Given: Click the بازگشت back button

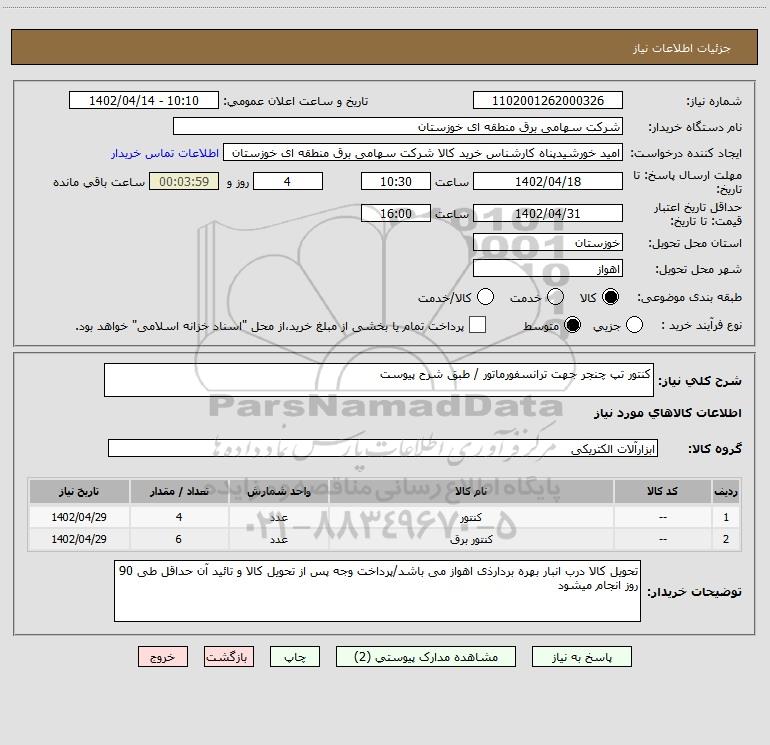Looking at the screenshot, I should (229, 657).
